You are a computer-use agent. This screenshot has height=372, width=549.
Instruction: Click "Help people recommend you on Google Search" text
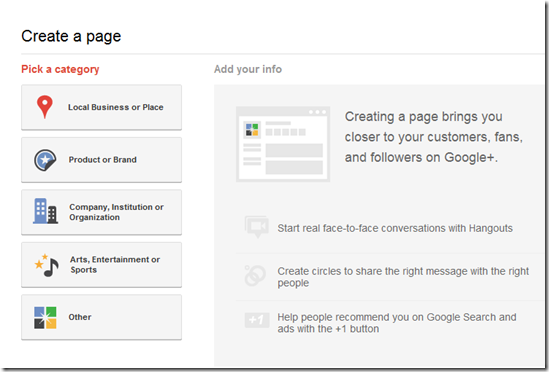pos(397,323)
